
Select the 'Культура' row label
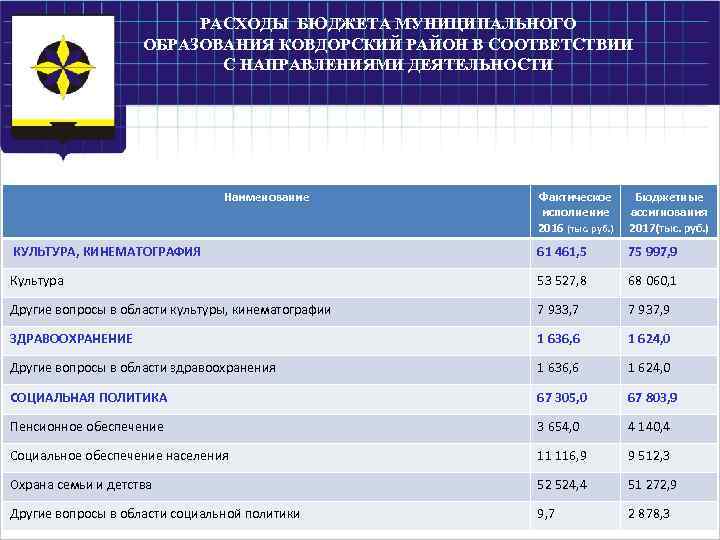click(x=37, y=281)
